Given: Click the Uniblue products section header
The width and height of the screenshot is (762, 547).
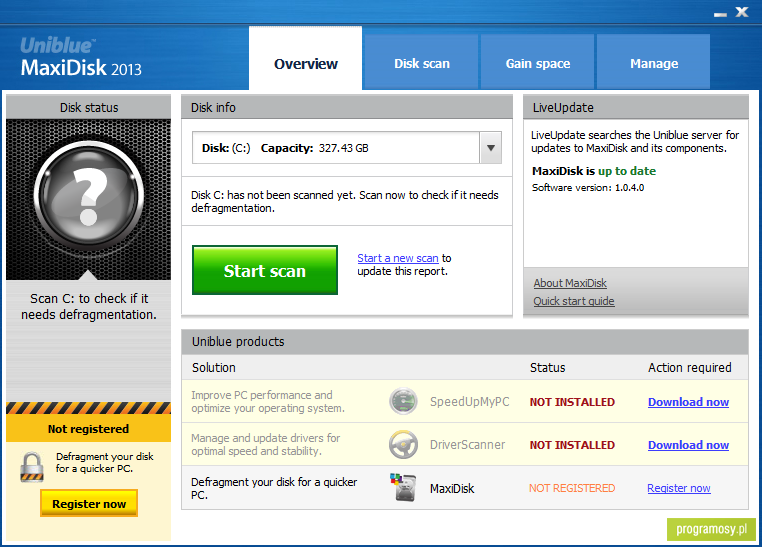Looking at the screenshot, I should pos(465,342).
